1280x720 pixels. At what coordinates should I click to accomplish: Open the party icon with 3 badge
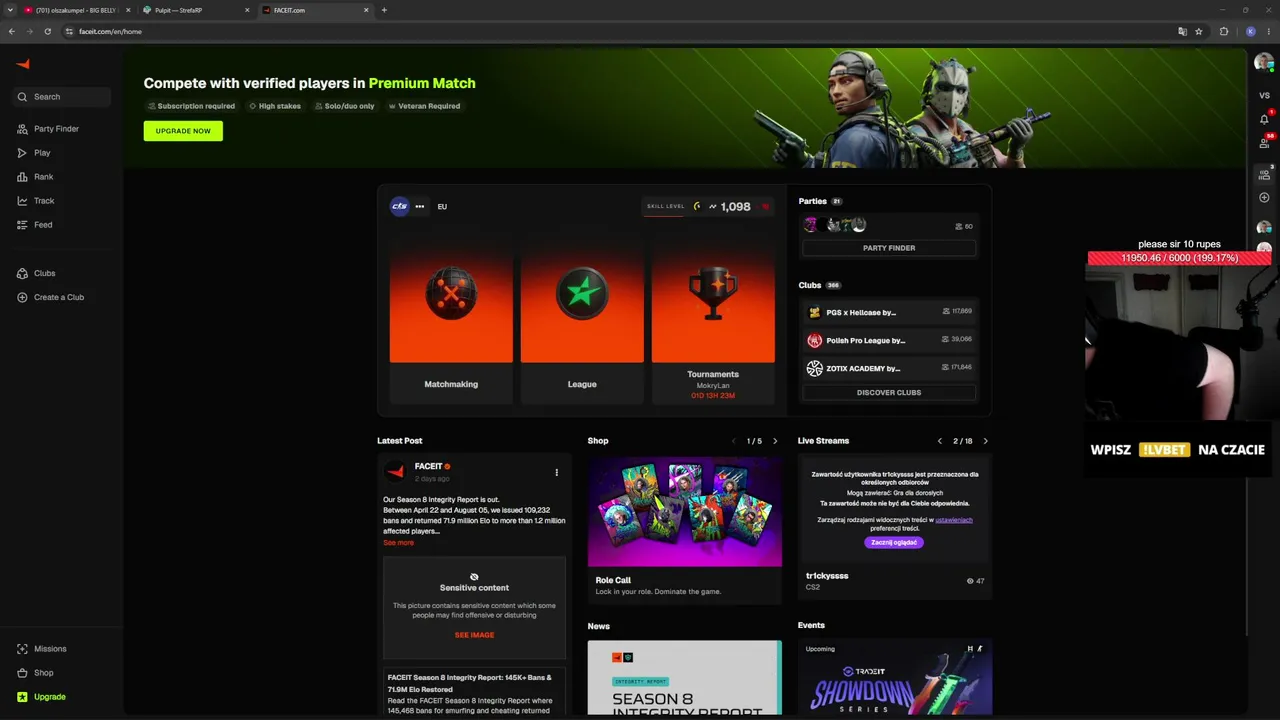(1264, 174)
